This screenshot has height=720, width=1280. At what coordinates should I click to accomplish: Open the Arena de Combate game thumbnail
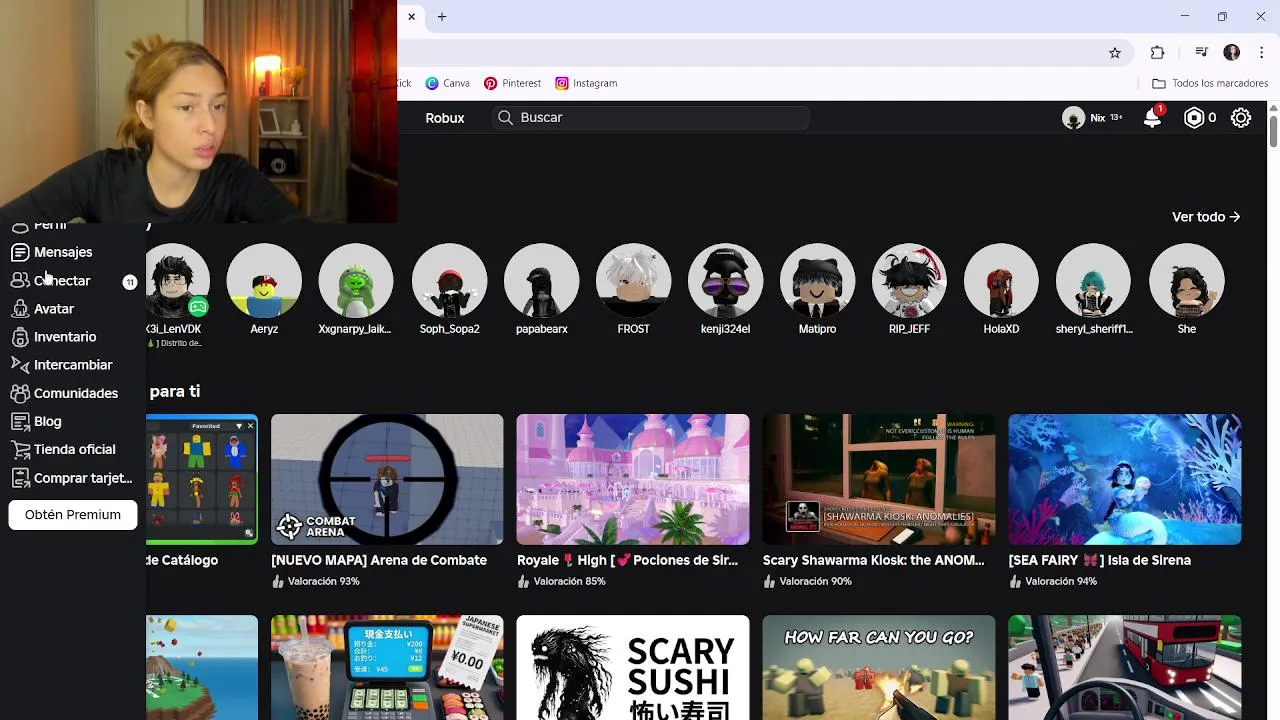click(x=387, y=479)
